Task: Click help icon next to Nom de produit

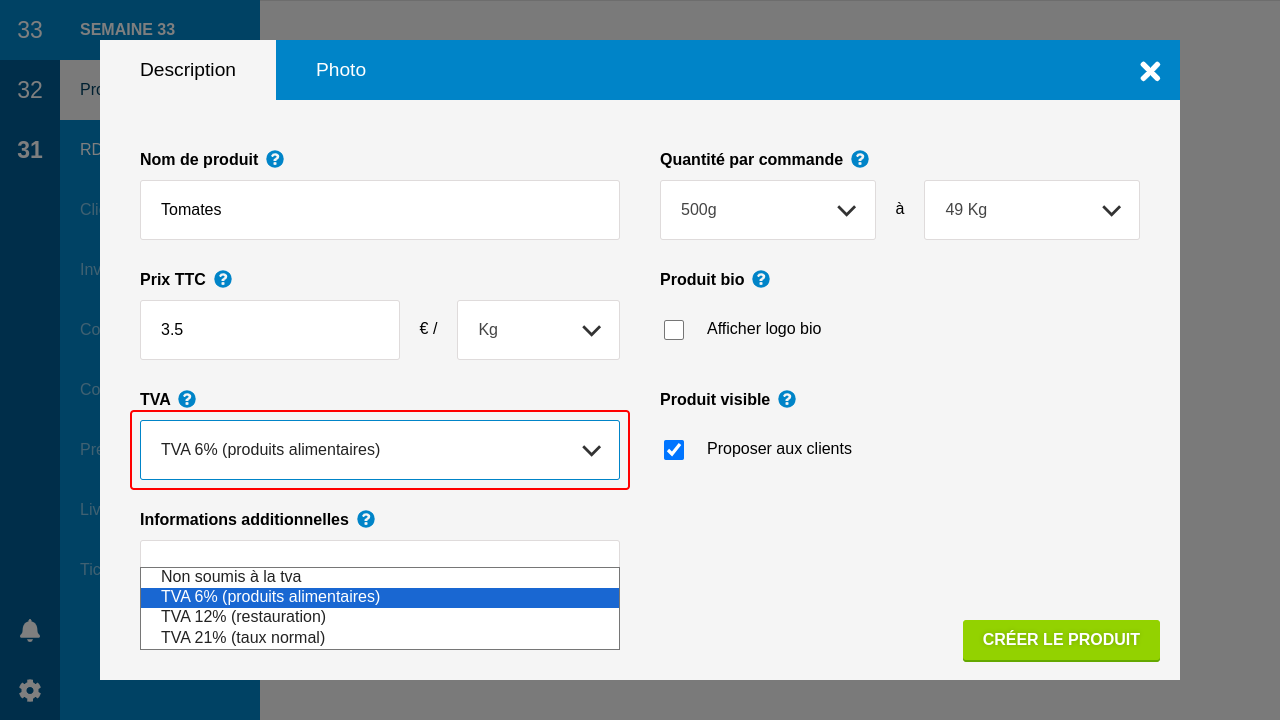Action: pos(275,159)
